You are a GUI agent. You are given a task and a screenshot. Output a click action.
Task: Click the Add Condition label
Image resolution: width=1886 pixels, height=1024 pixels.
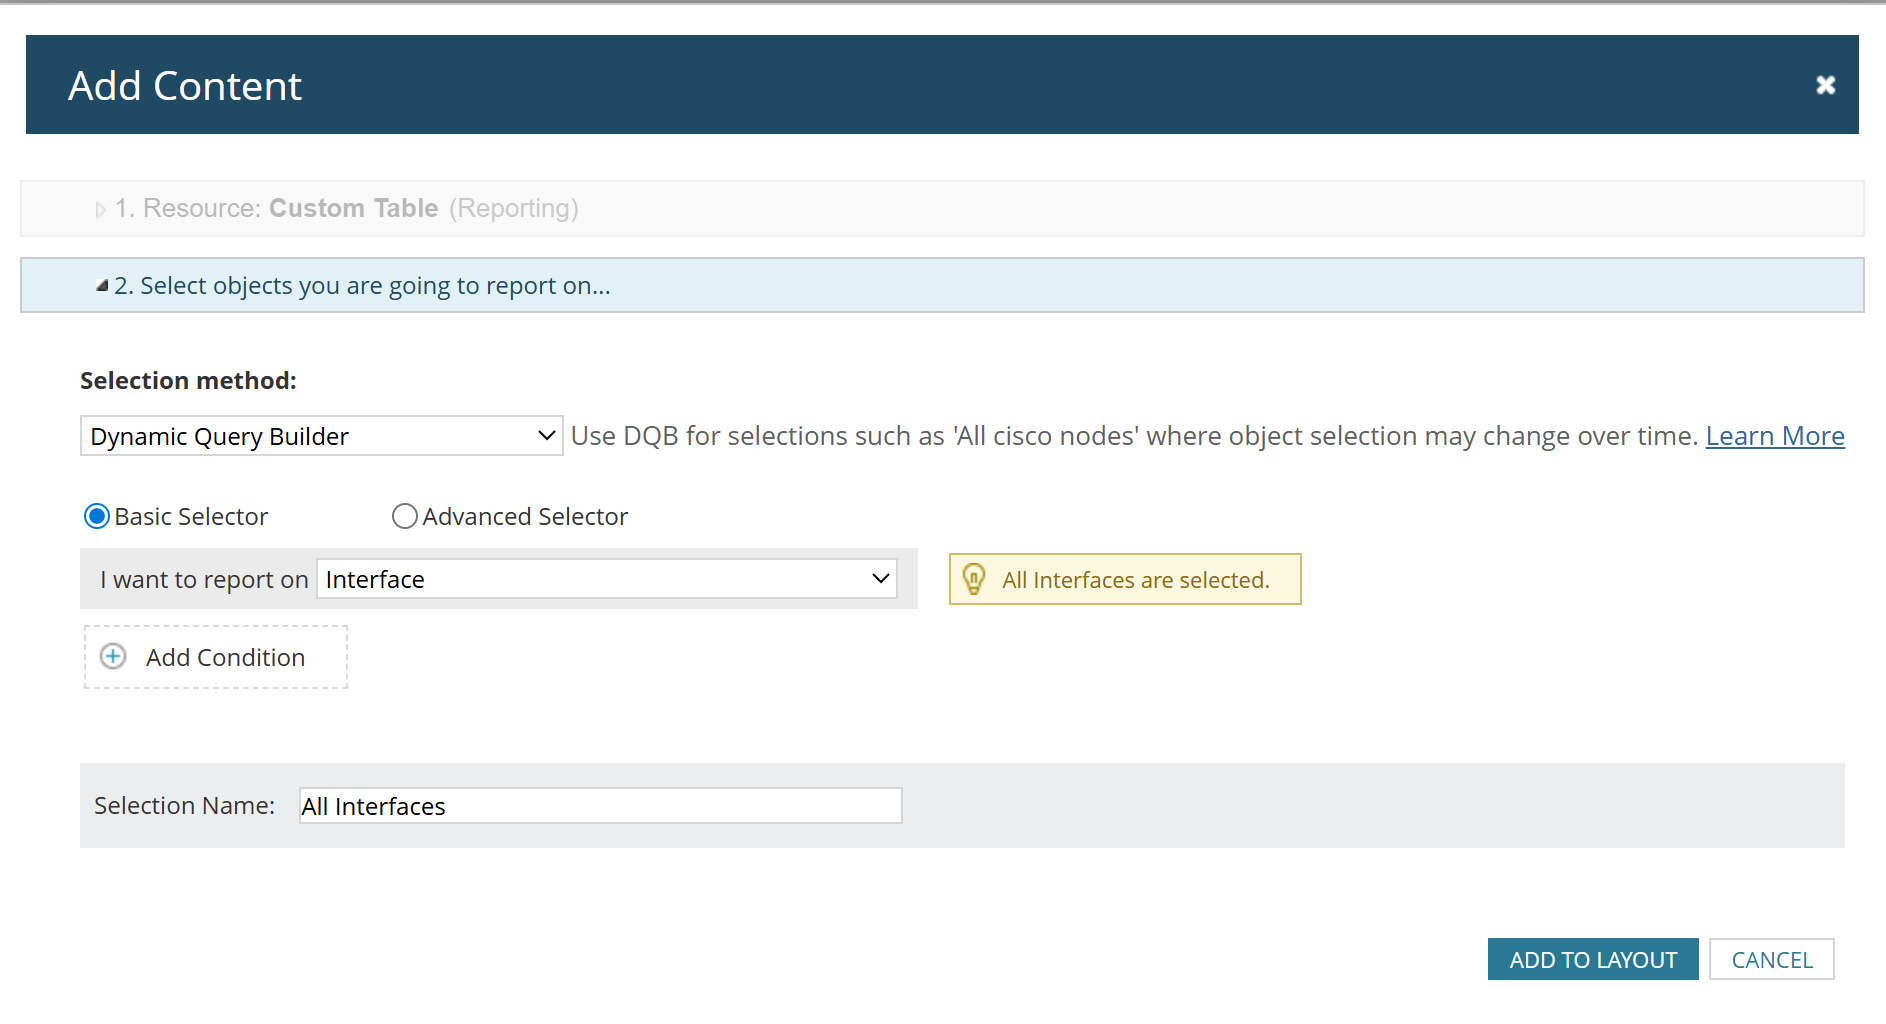click(x=225, y=657)
